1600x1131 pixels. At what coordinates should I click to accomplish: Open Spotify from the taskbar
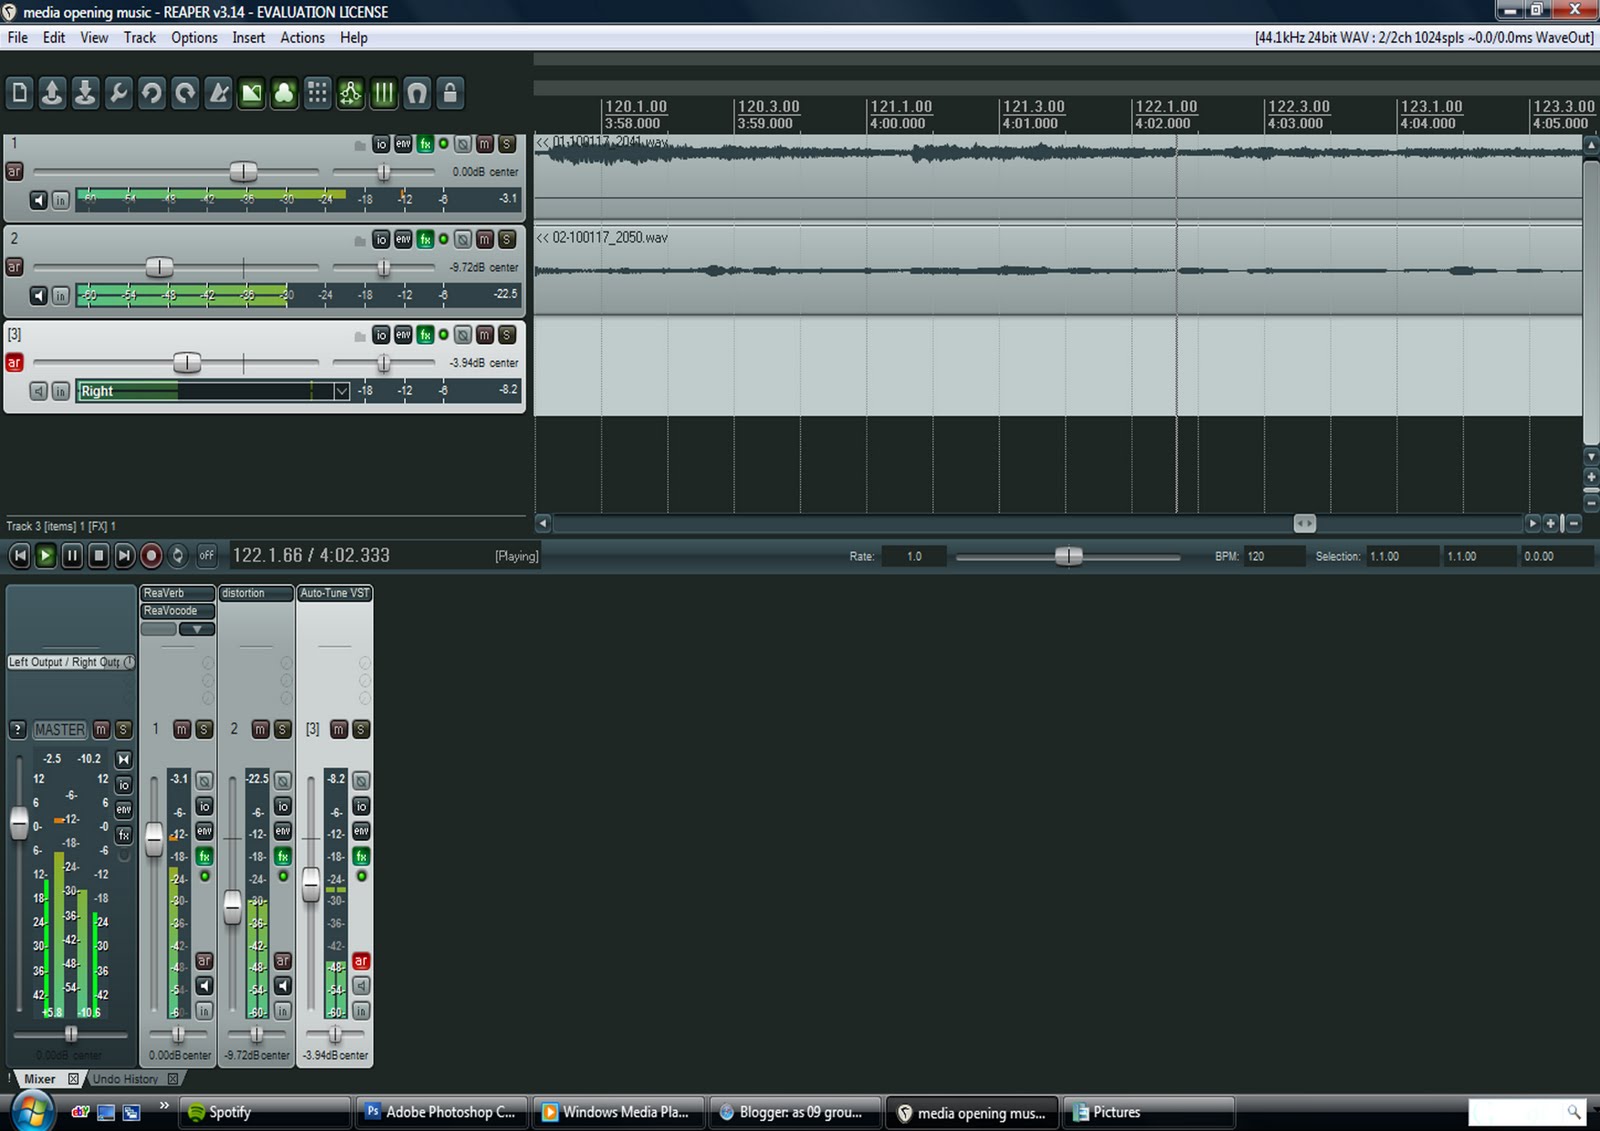[265, 1112]
